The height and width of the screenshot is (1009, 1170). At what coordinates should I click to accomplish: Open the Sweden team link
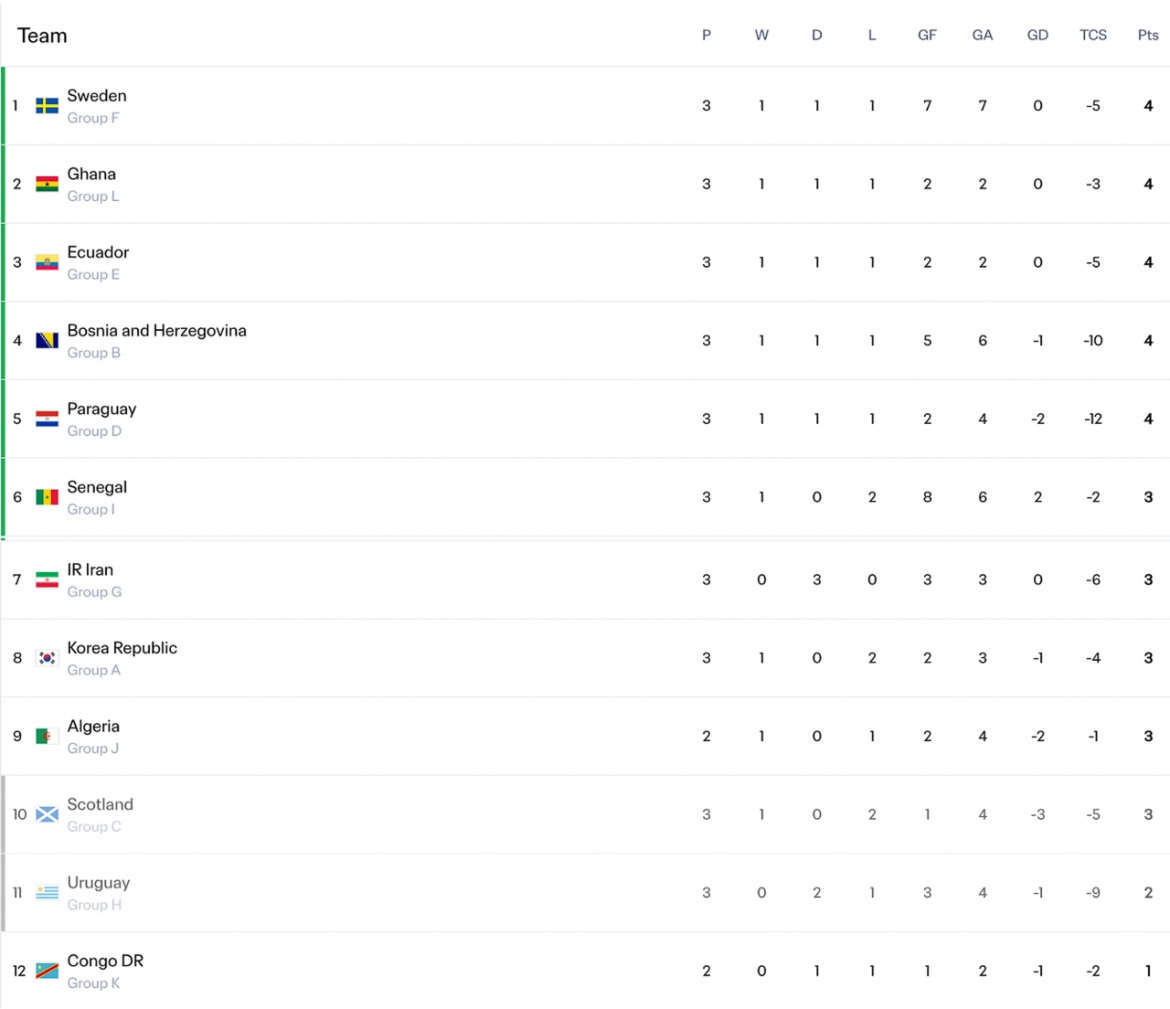[x=97, y=96]
